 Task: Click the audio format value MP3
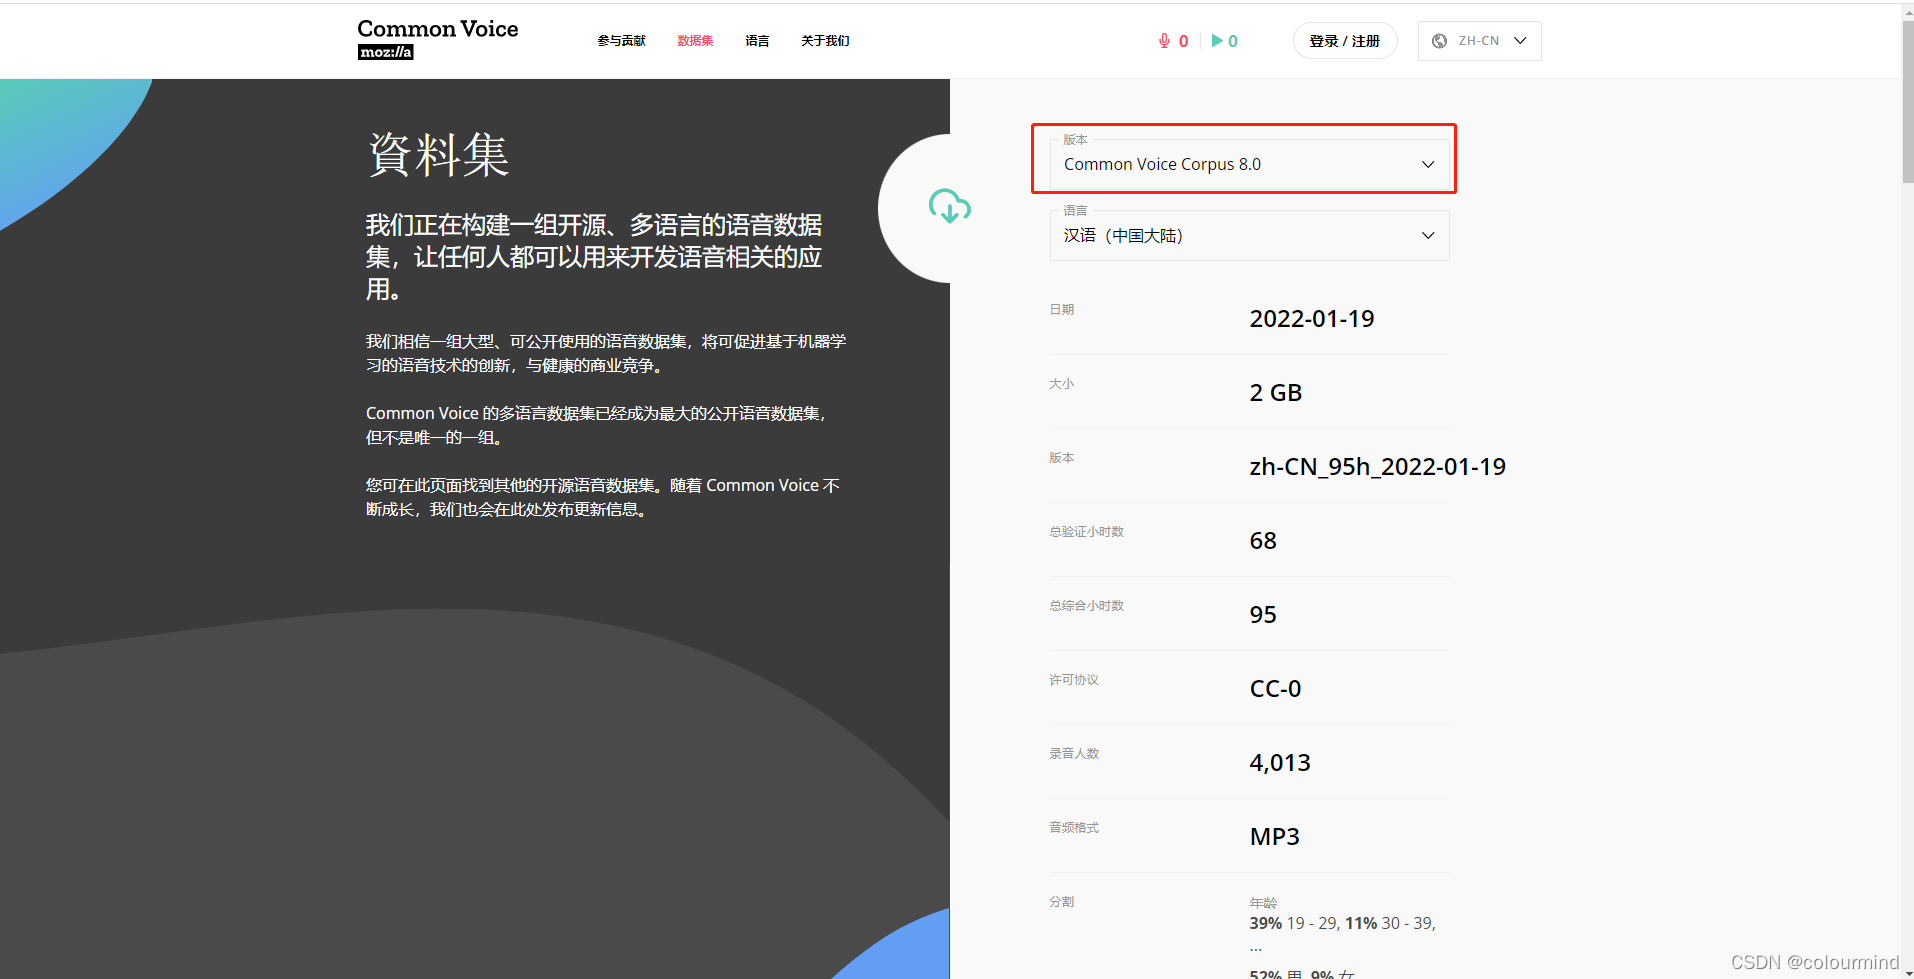[1274, 837]
